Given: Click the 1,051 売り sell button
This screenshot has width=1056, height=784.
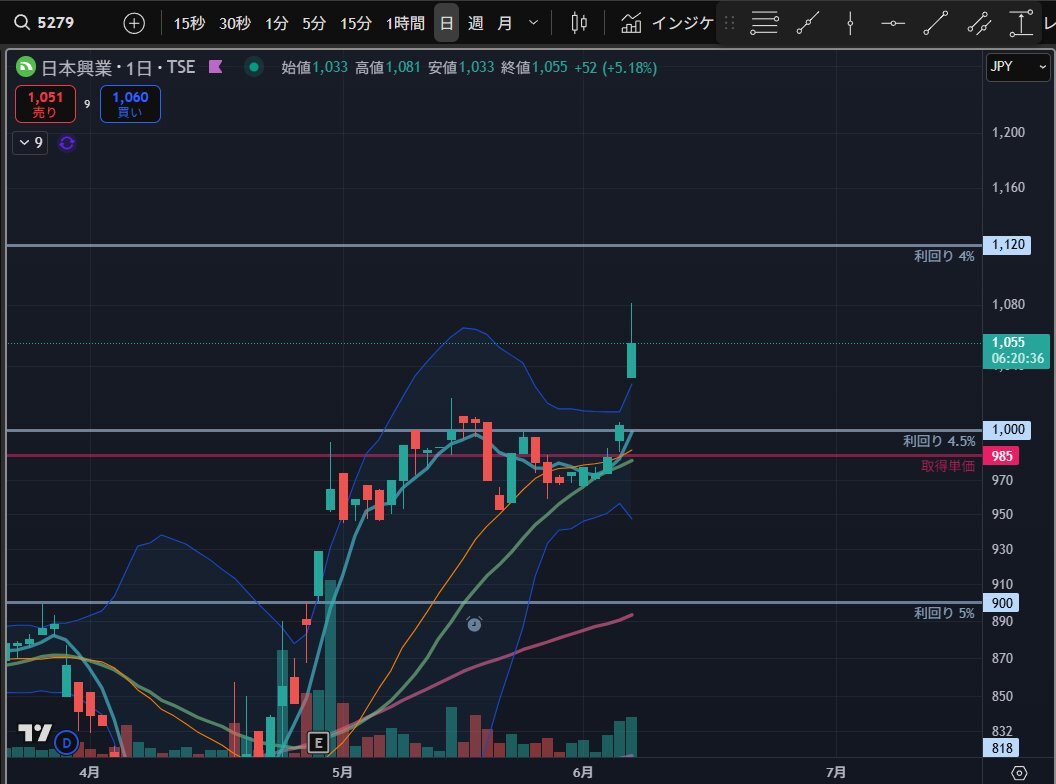Looking at the screenshot, I should coord(46,104).
